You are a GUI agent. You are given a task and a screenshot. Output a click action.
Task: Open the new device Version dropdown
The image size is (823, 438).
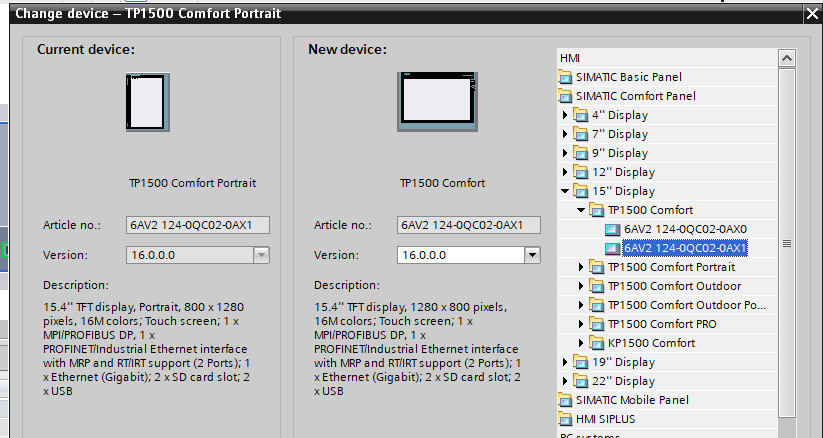click(x=532, y=255)
